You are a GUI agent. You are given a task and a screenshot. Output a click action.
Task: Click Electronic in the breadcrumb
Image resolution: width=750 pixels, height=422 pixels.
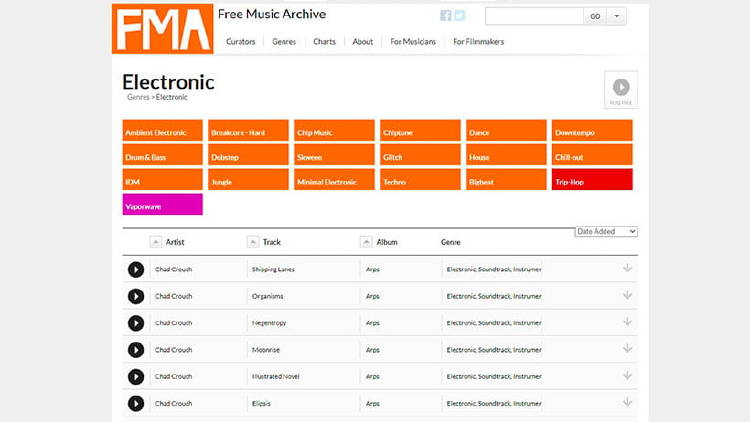171,97
